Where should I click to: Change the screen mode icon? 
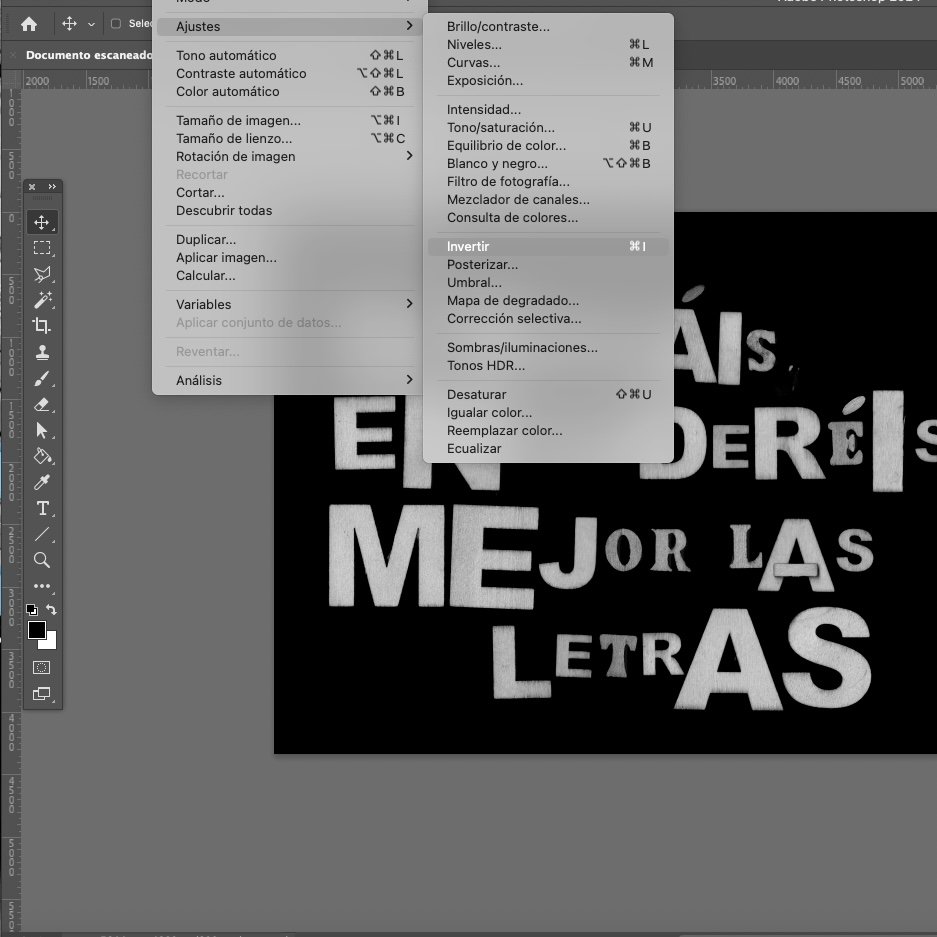pos(42,694)
